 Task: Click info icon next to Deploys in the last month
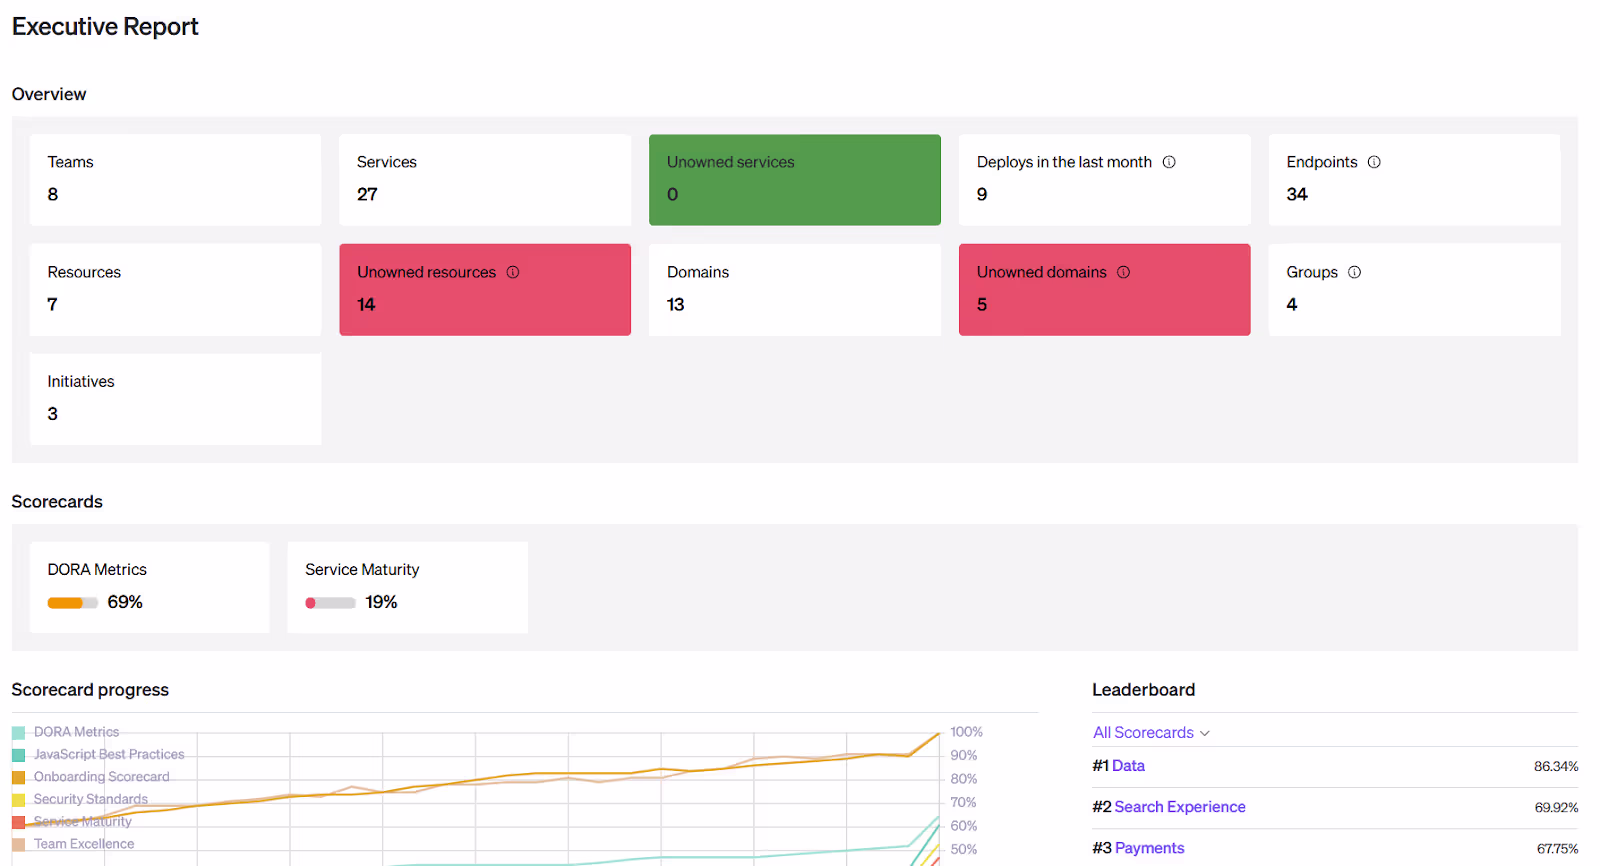click(x=1168, y=162)
